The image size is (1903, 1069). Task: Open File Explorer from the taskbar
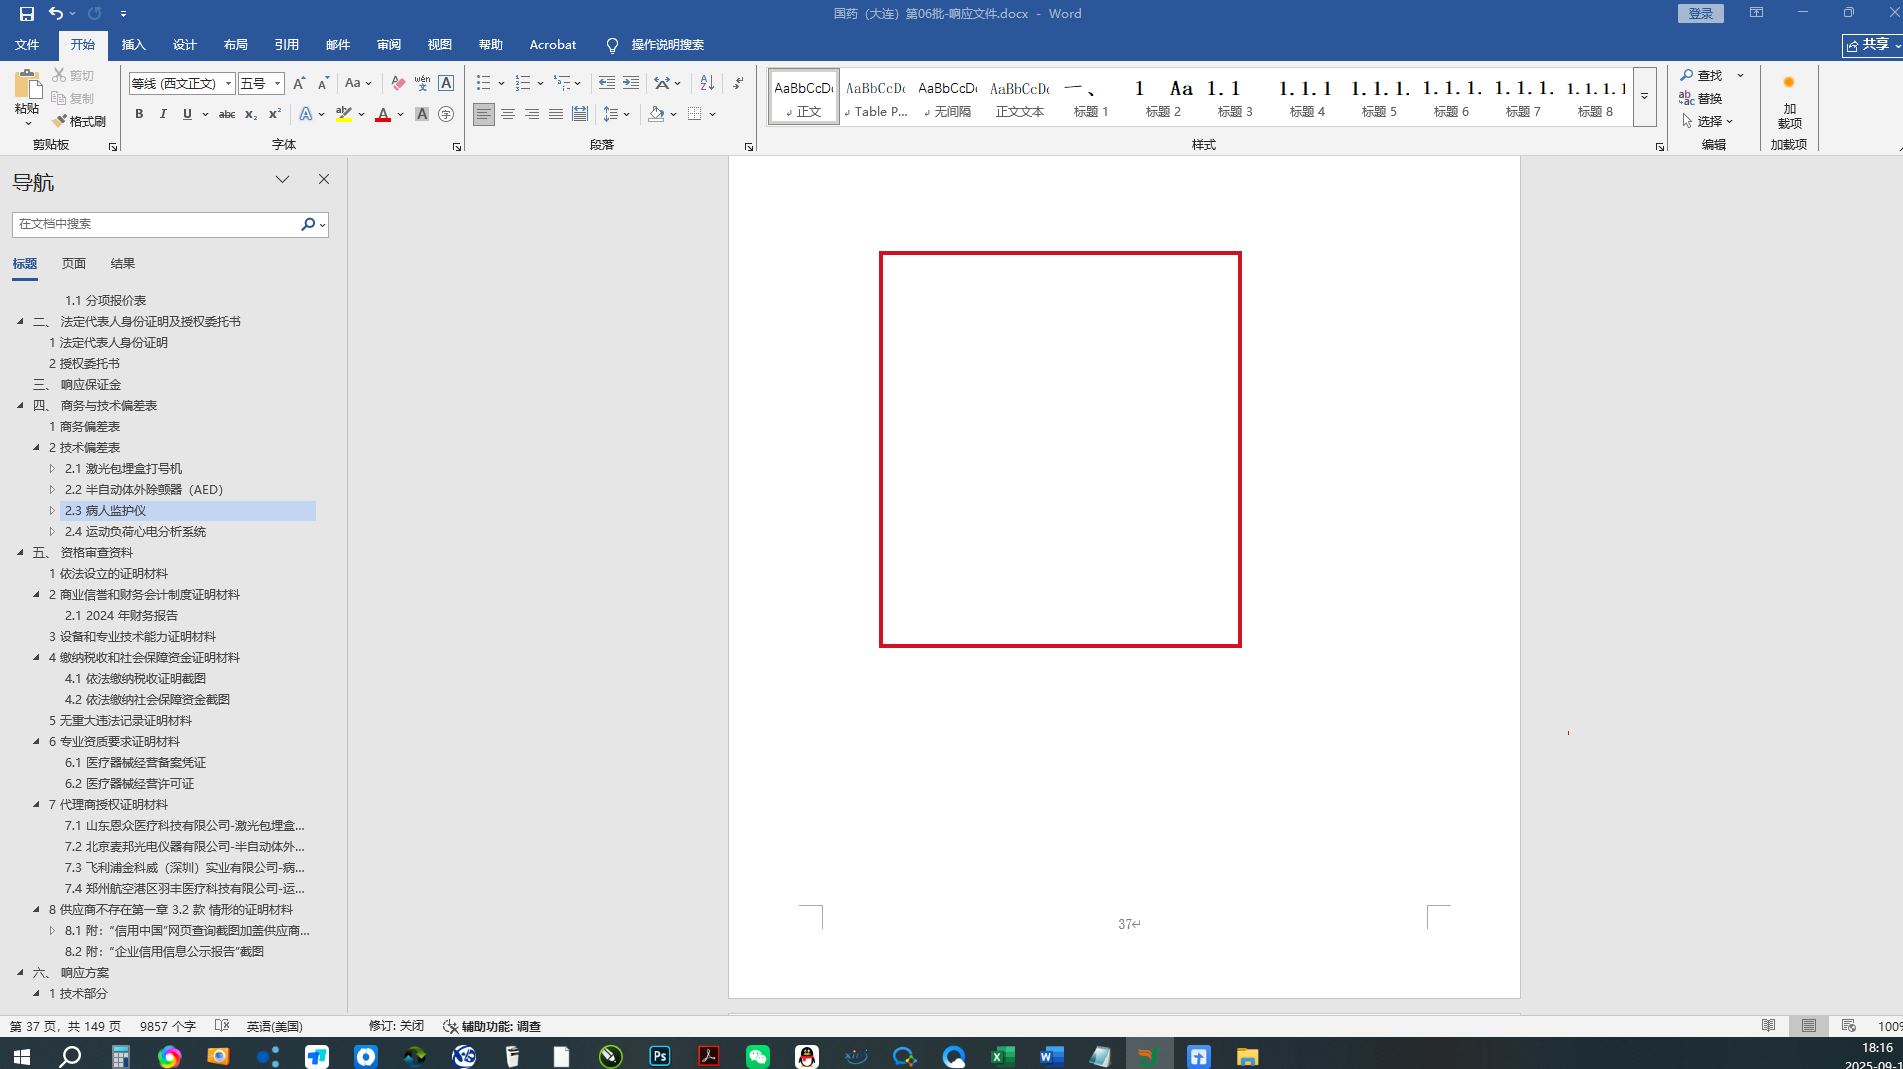tap(1247, 1056)
